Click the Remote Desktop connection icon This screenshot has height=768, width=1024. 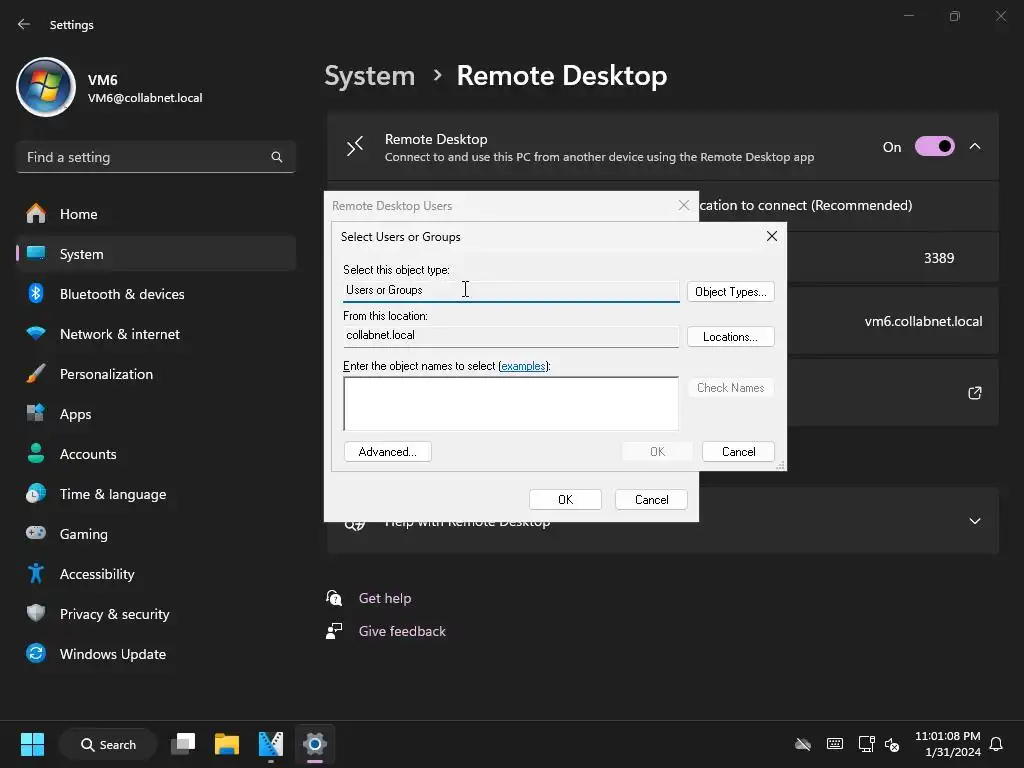coord(355,147)
